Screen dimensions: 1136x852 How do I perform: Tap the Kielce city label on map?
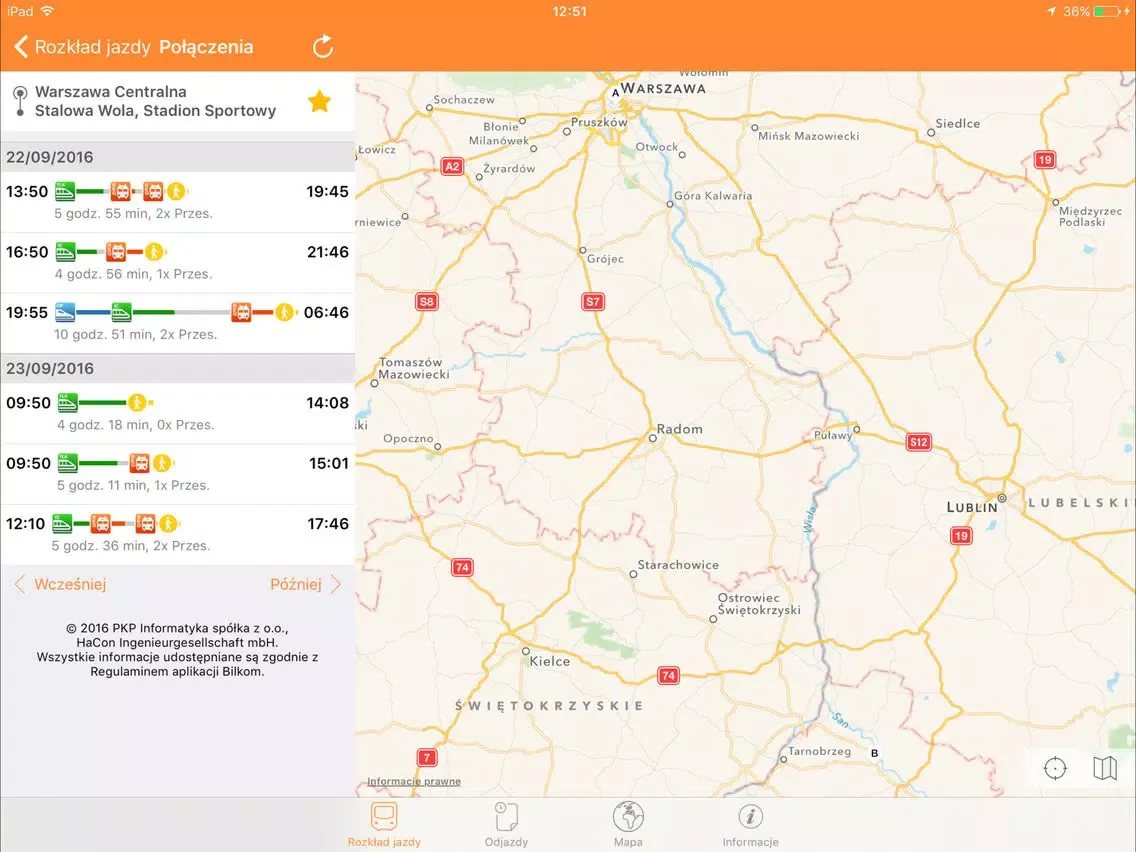(x=550, y=661)
